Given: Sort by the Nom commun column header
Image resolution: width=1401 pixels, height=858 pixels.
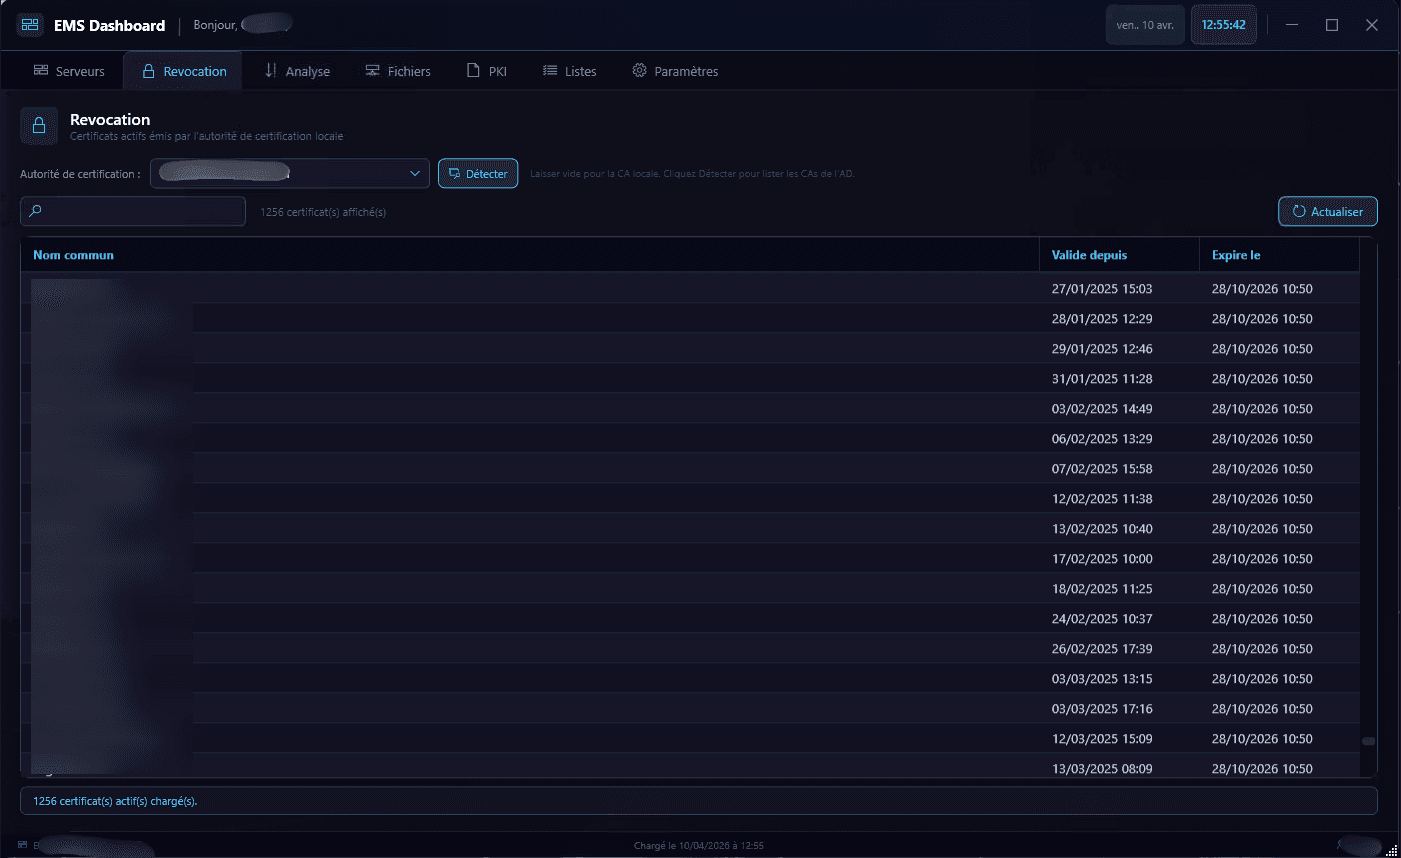Looking at the screenshot, I should coord(74,255).
